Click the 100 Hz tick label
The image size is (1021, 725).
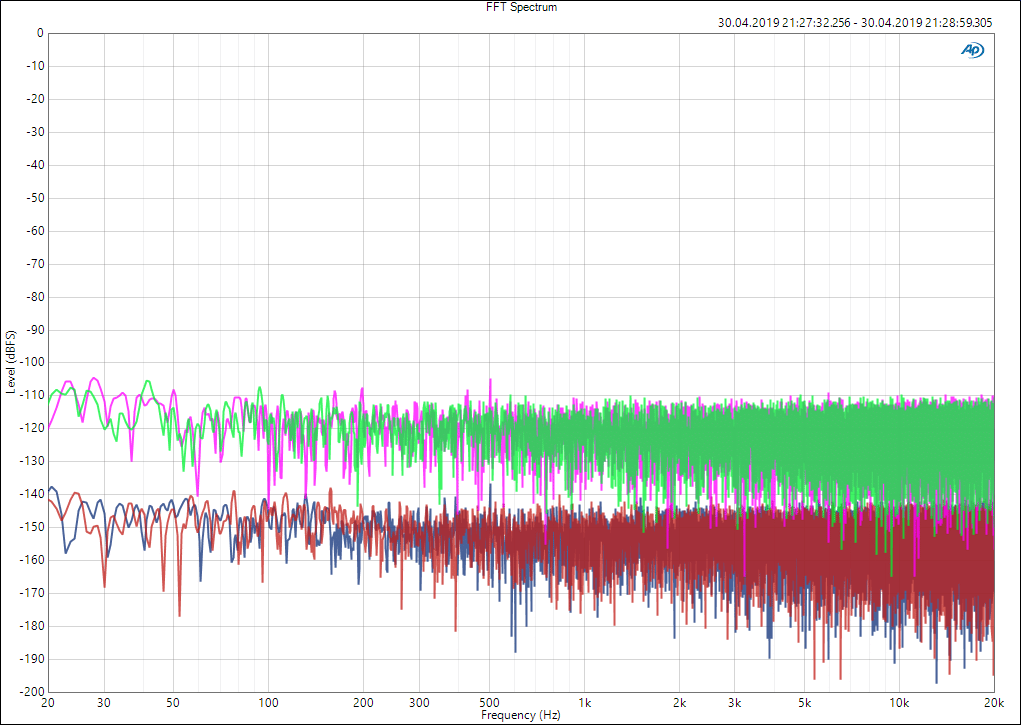point(268,703)
